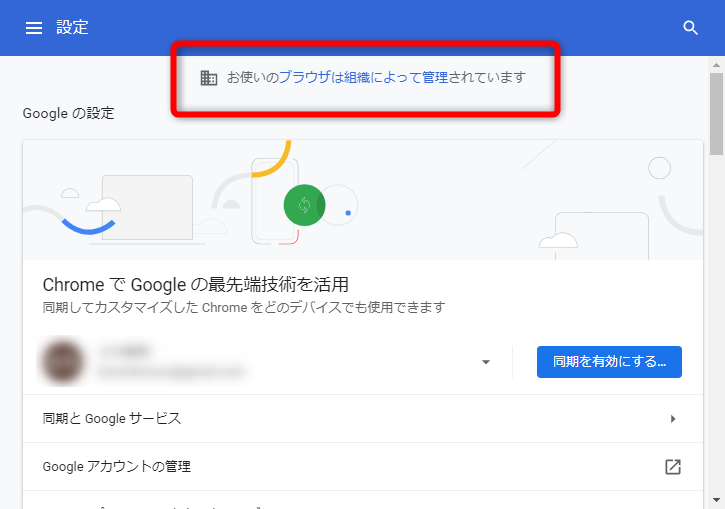Click the organization building icon
The width and height of the screenshot is (725, 509).
[209, 78]
